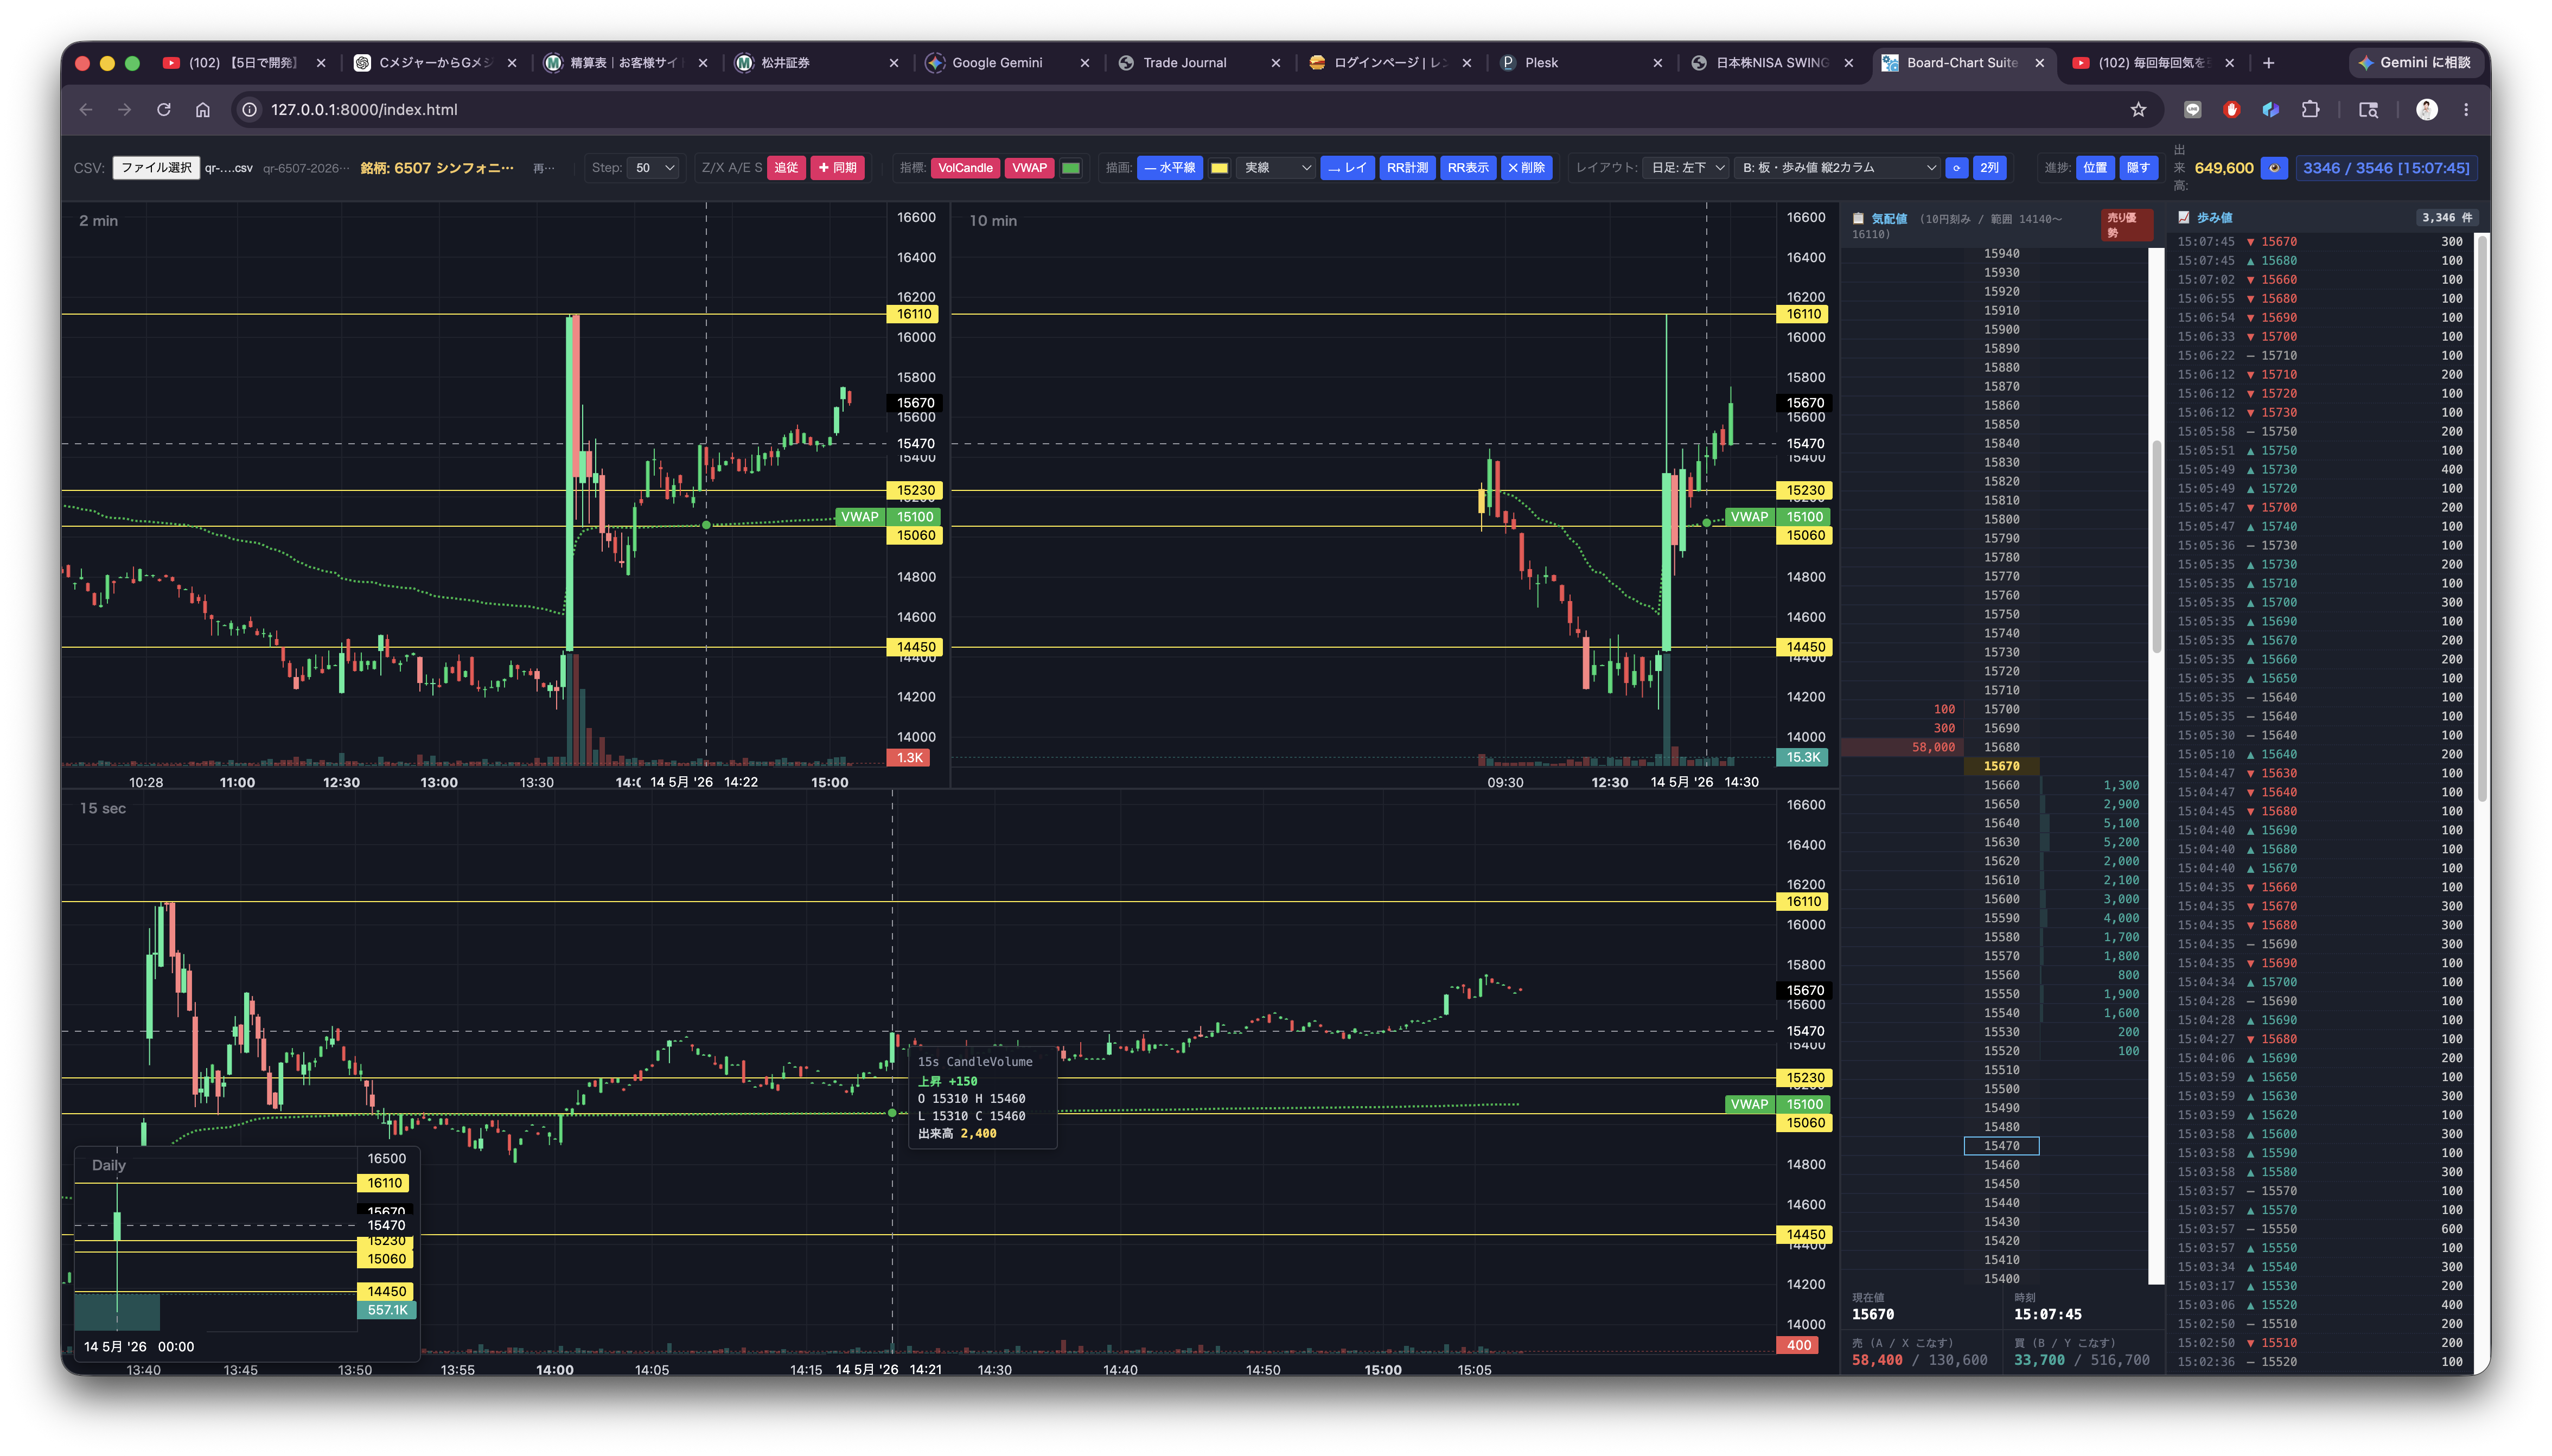Open the B: 板・歩み値 layout dropdown
The image size is (2552, 1456).
point(1837,168)
